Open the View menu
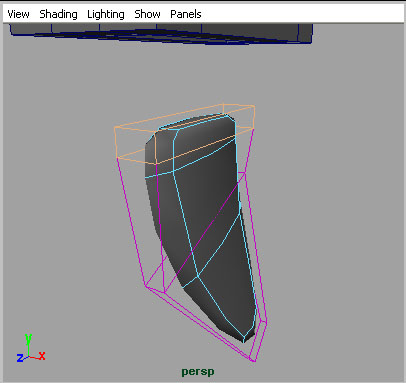Screen dimensions: 406x383 18,14
